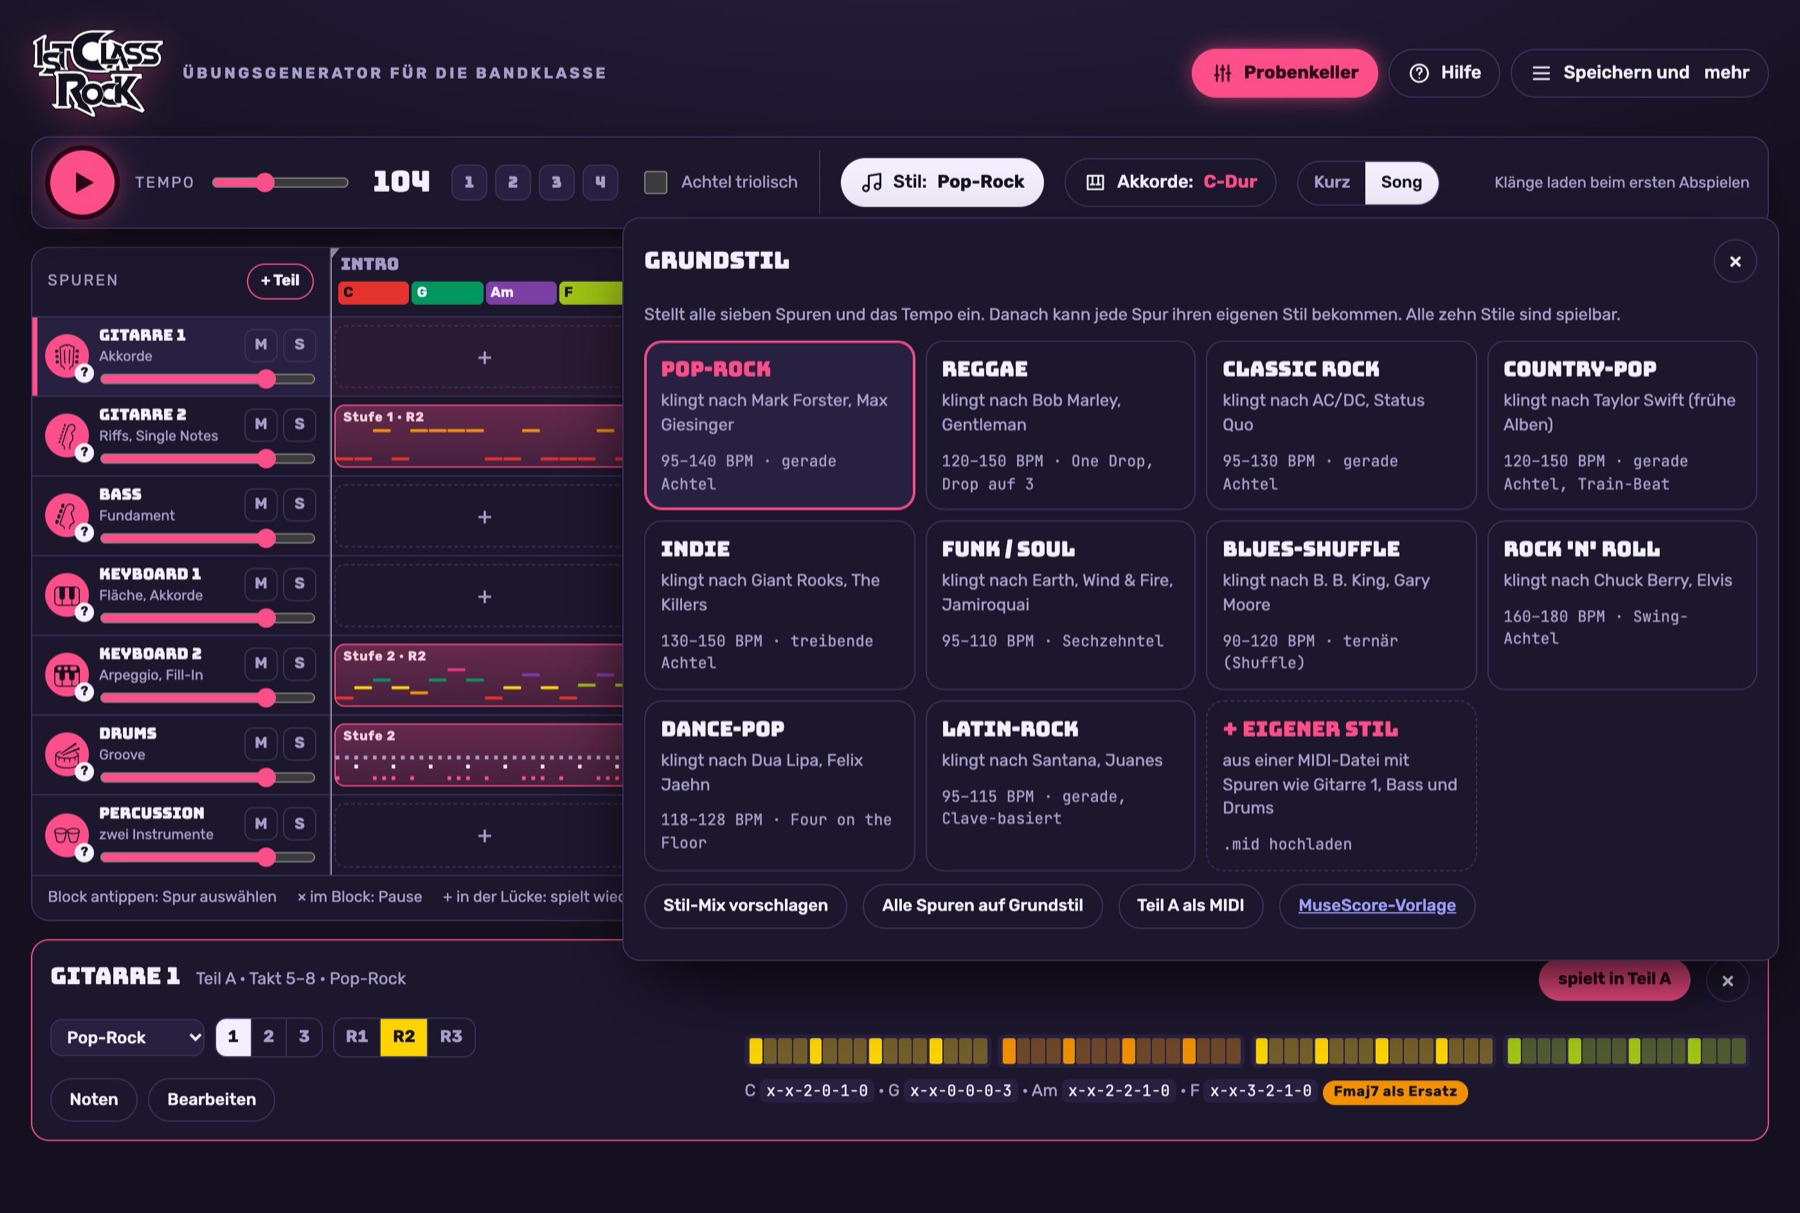
Task: Select the Am chord block in Intro
Action: click(x=520, y=292)
